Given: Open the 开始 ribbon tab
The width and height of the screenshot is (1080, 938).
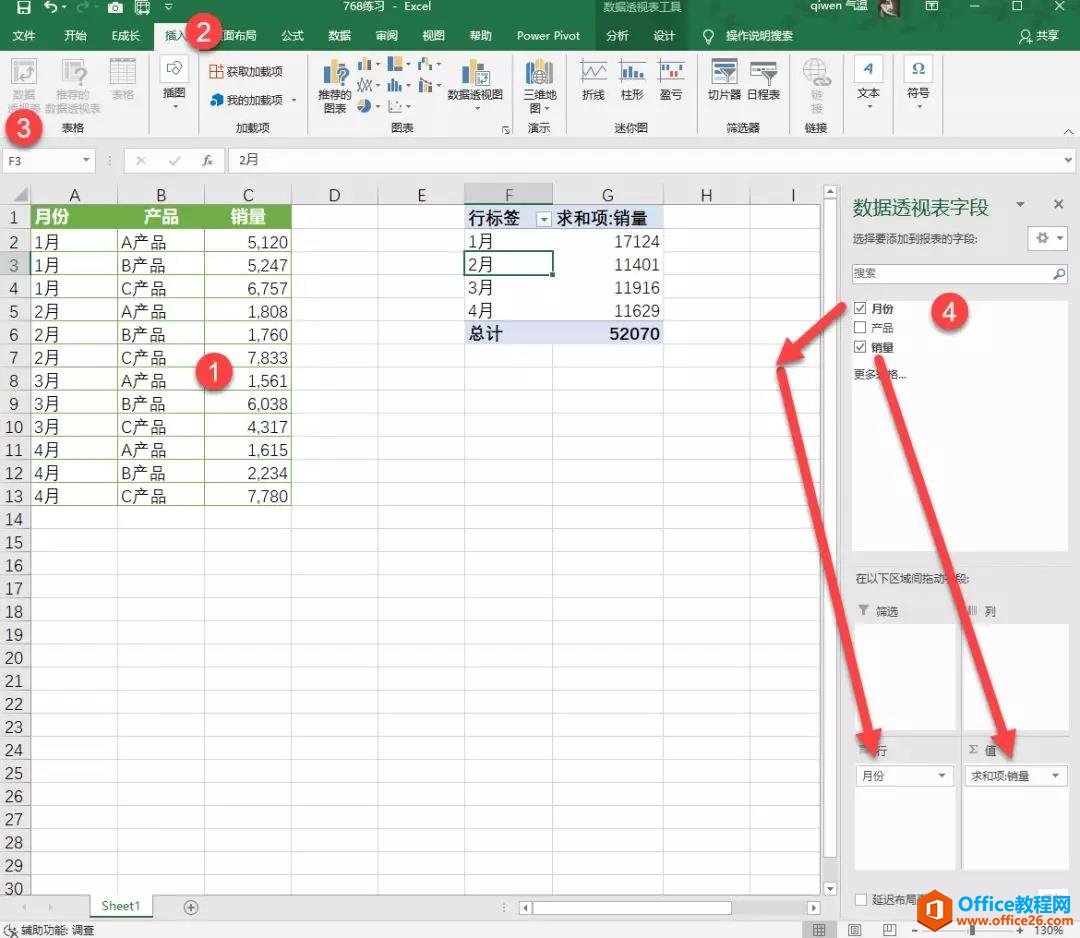Looking at the screenshot, I should coord(74,35).
